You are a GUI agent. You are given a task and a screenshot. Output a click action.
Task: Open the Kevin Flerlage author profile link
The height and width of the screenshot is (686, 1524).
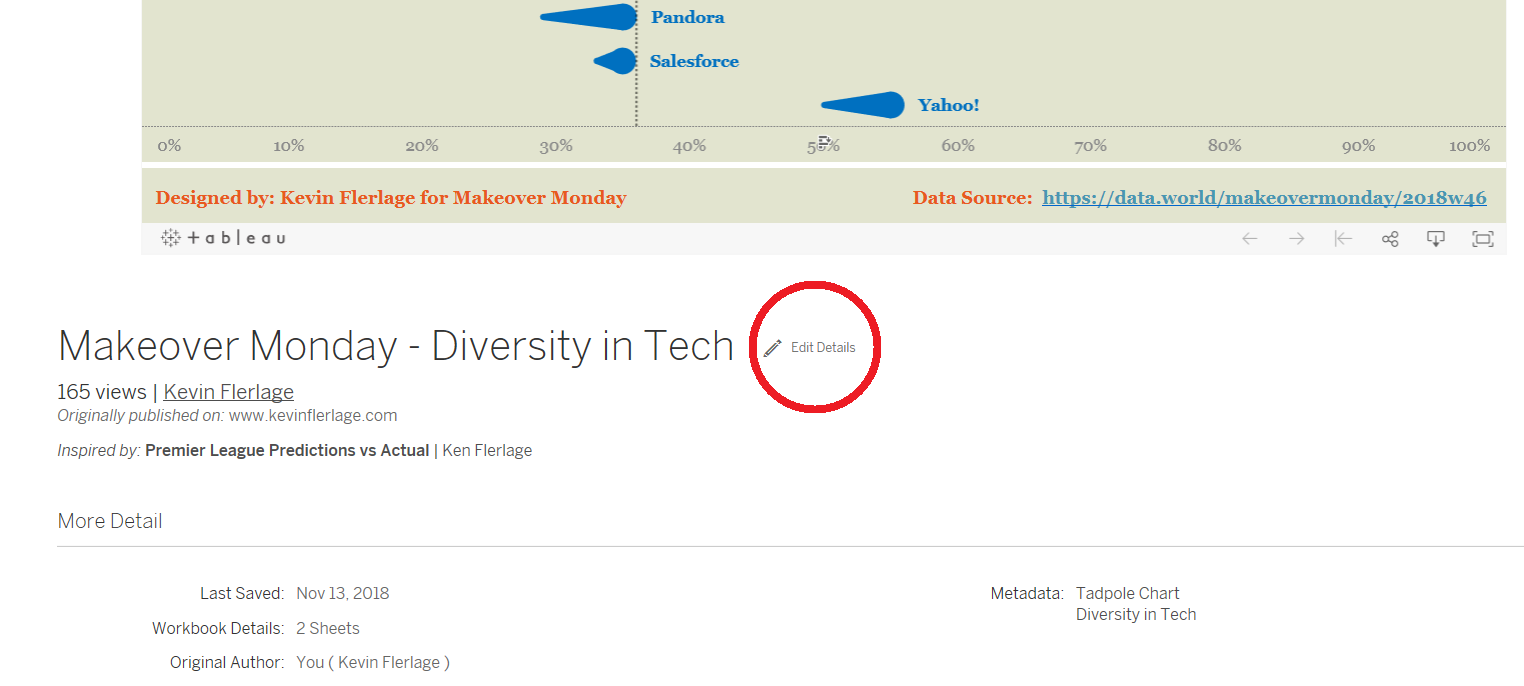(x=229, y=392)
